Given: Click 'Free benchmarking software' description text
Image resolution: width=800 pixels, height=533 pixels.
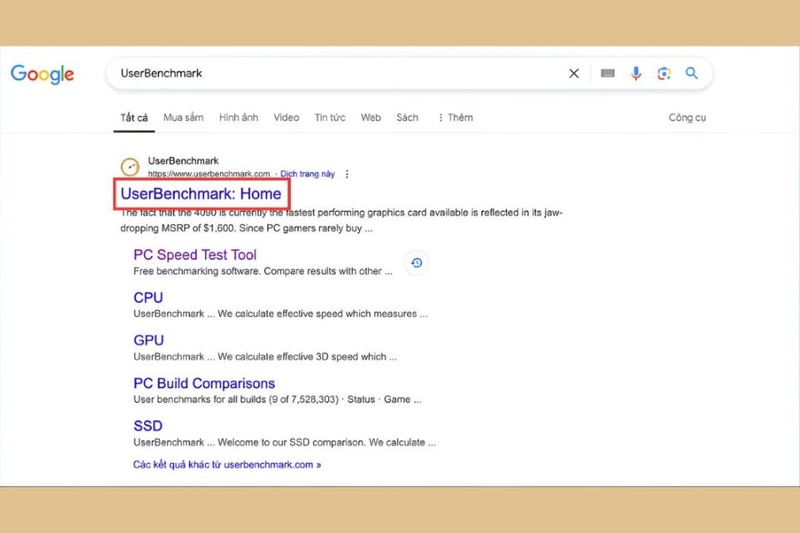Looking at the screenshot, I should 263,271.
